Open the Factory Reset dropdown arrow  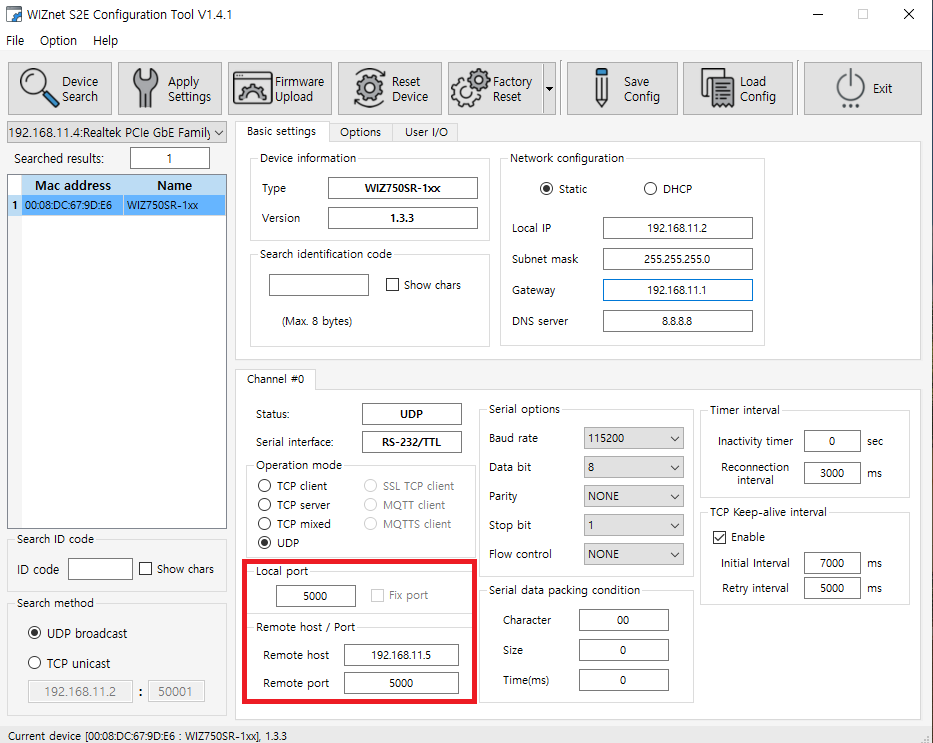click(x=549, y=89)
